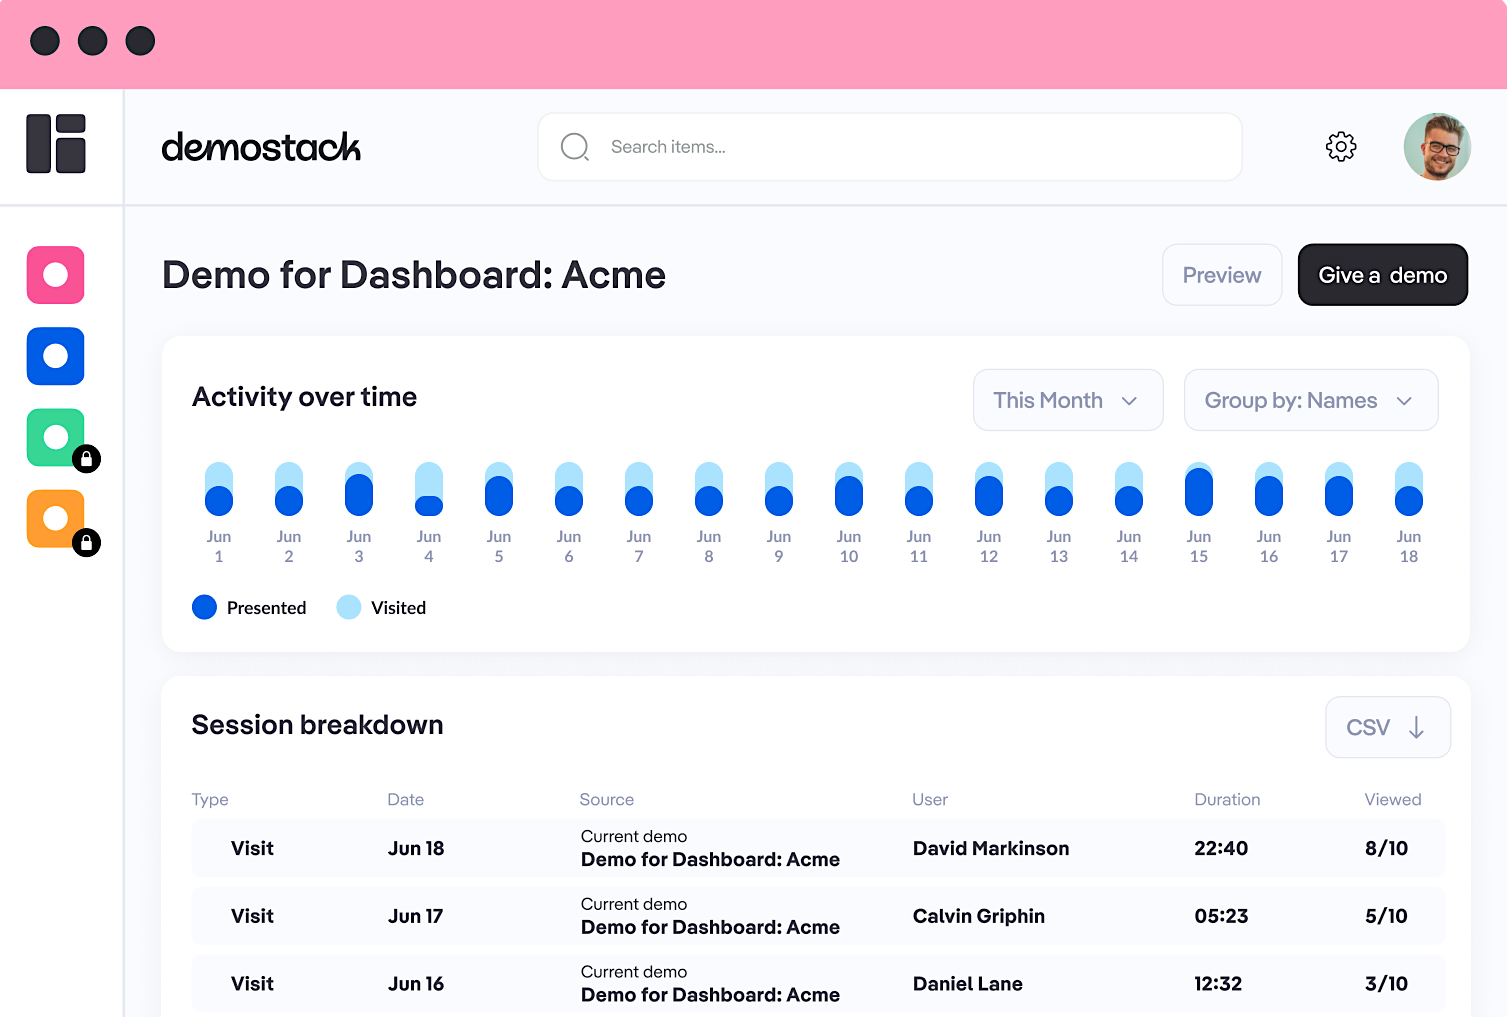
Task: Select the Jun 4 activity bar
Action: pos(429,489)
